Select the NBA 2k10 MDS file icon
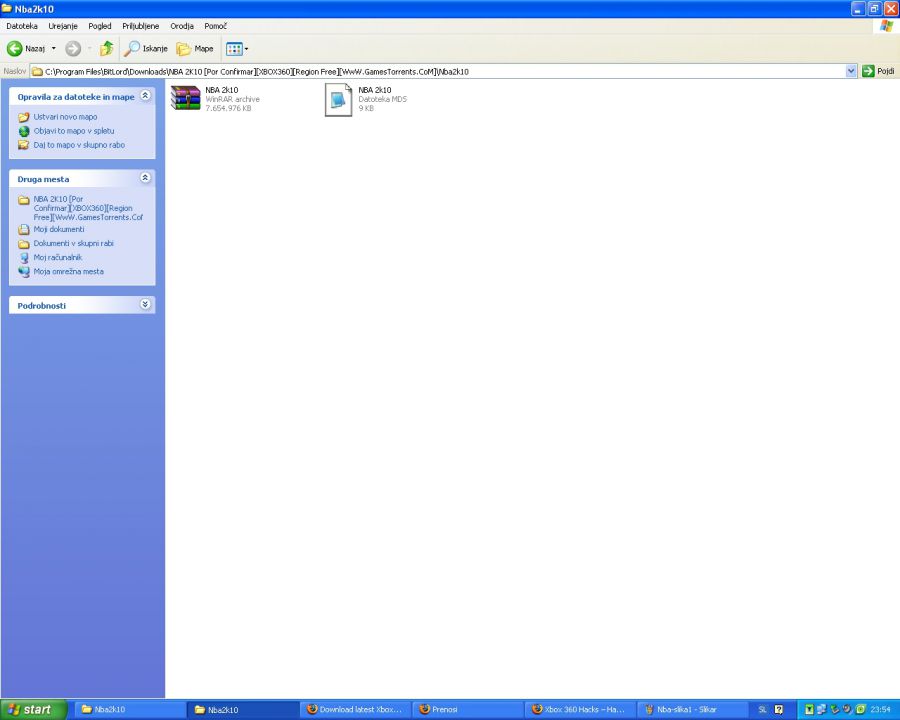 pyautogui.click(x=339, y=99)
